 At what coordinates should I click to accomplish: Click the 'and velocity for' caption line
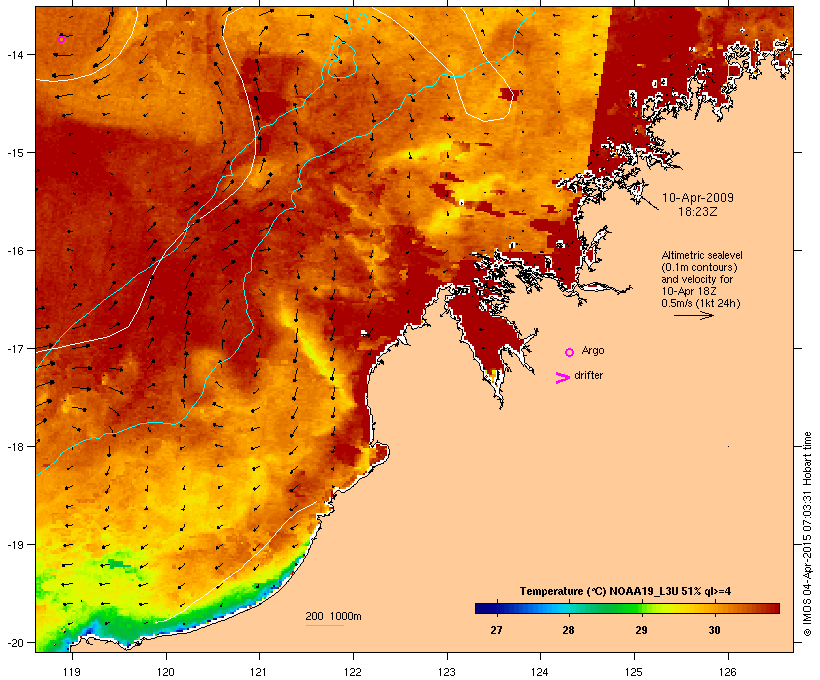pos(697,279)
